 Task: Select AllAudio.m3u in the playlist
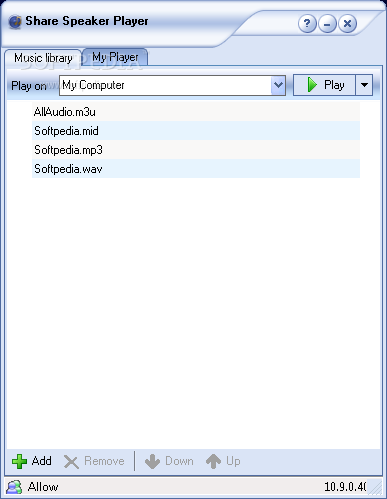point(196,112)
